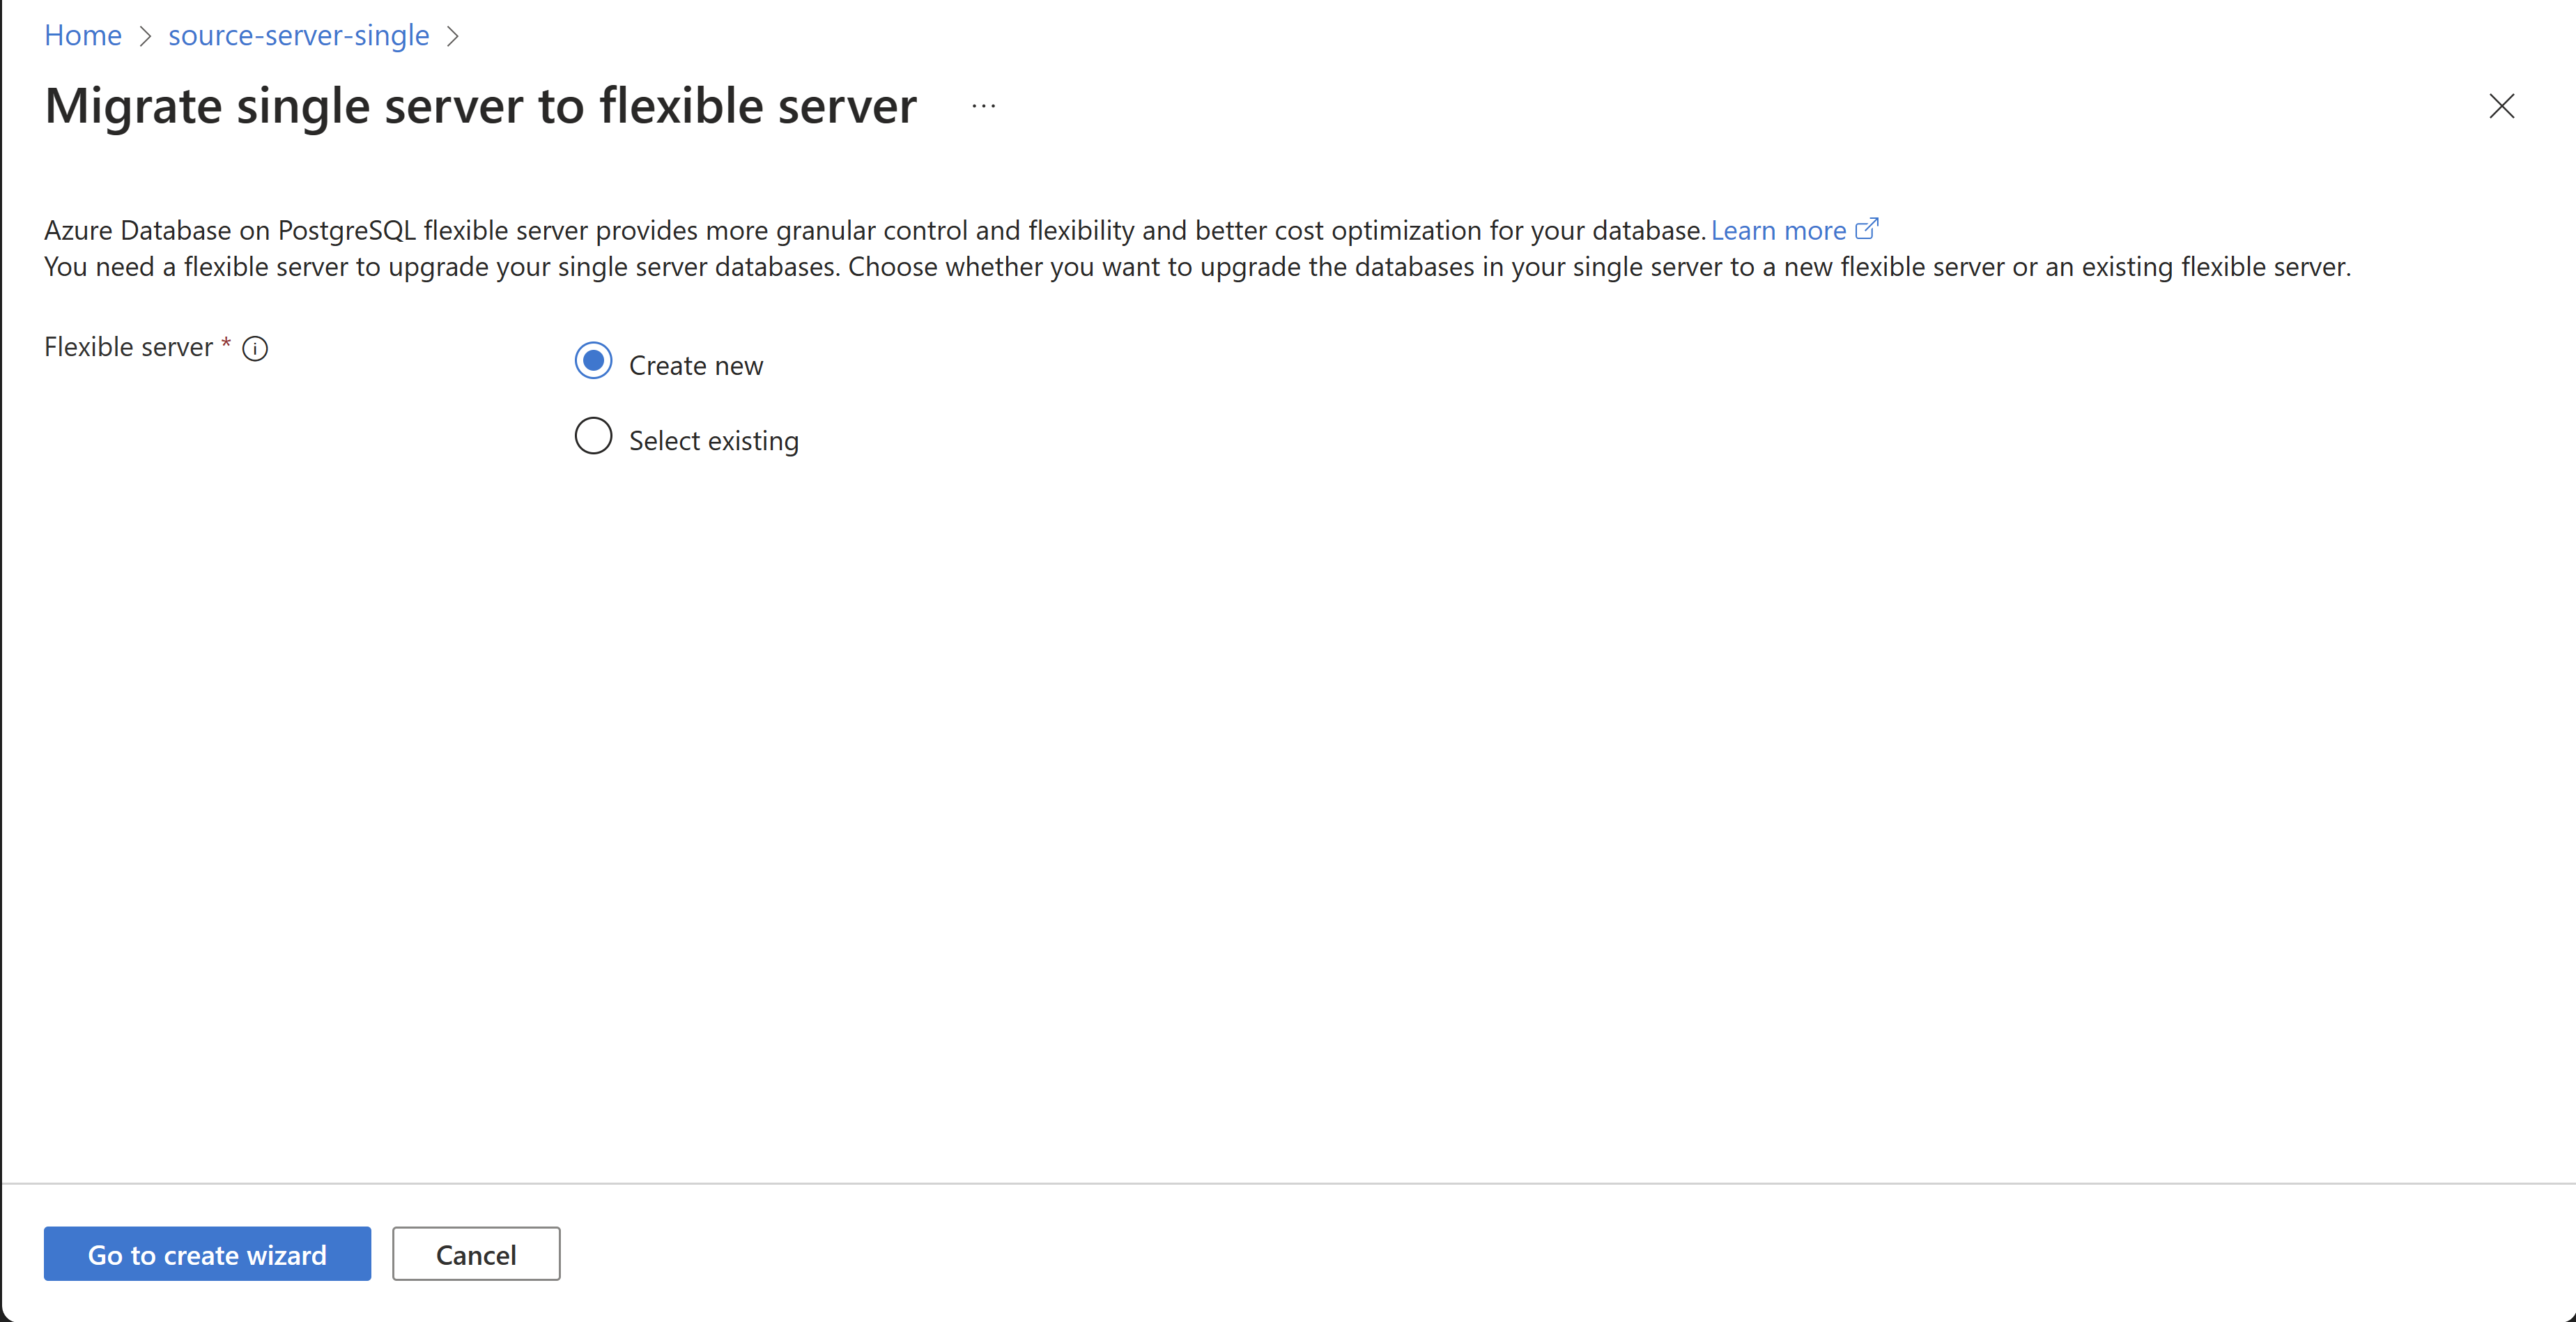Close the migrate server blade

[x=2501, y=106]
